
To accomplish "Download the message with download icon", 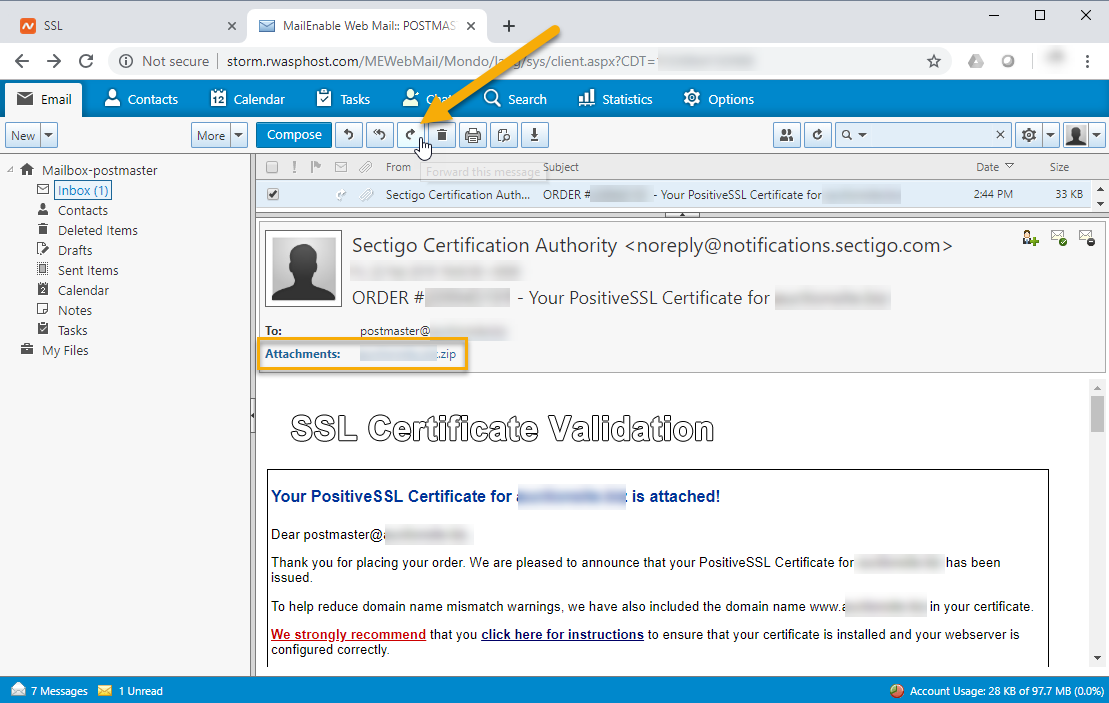I will 535,135.
